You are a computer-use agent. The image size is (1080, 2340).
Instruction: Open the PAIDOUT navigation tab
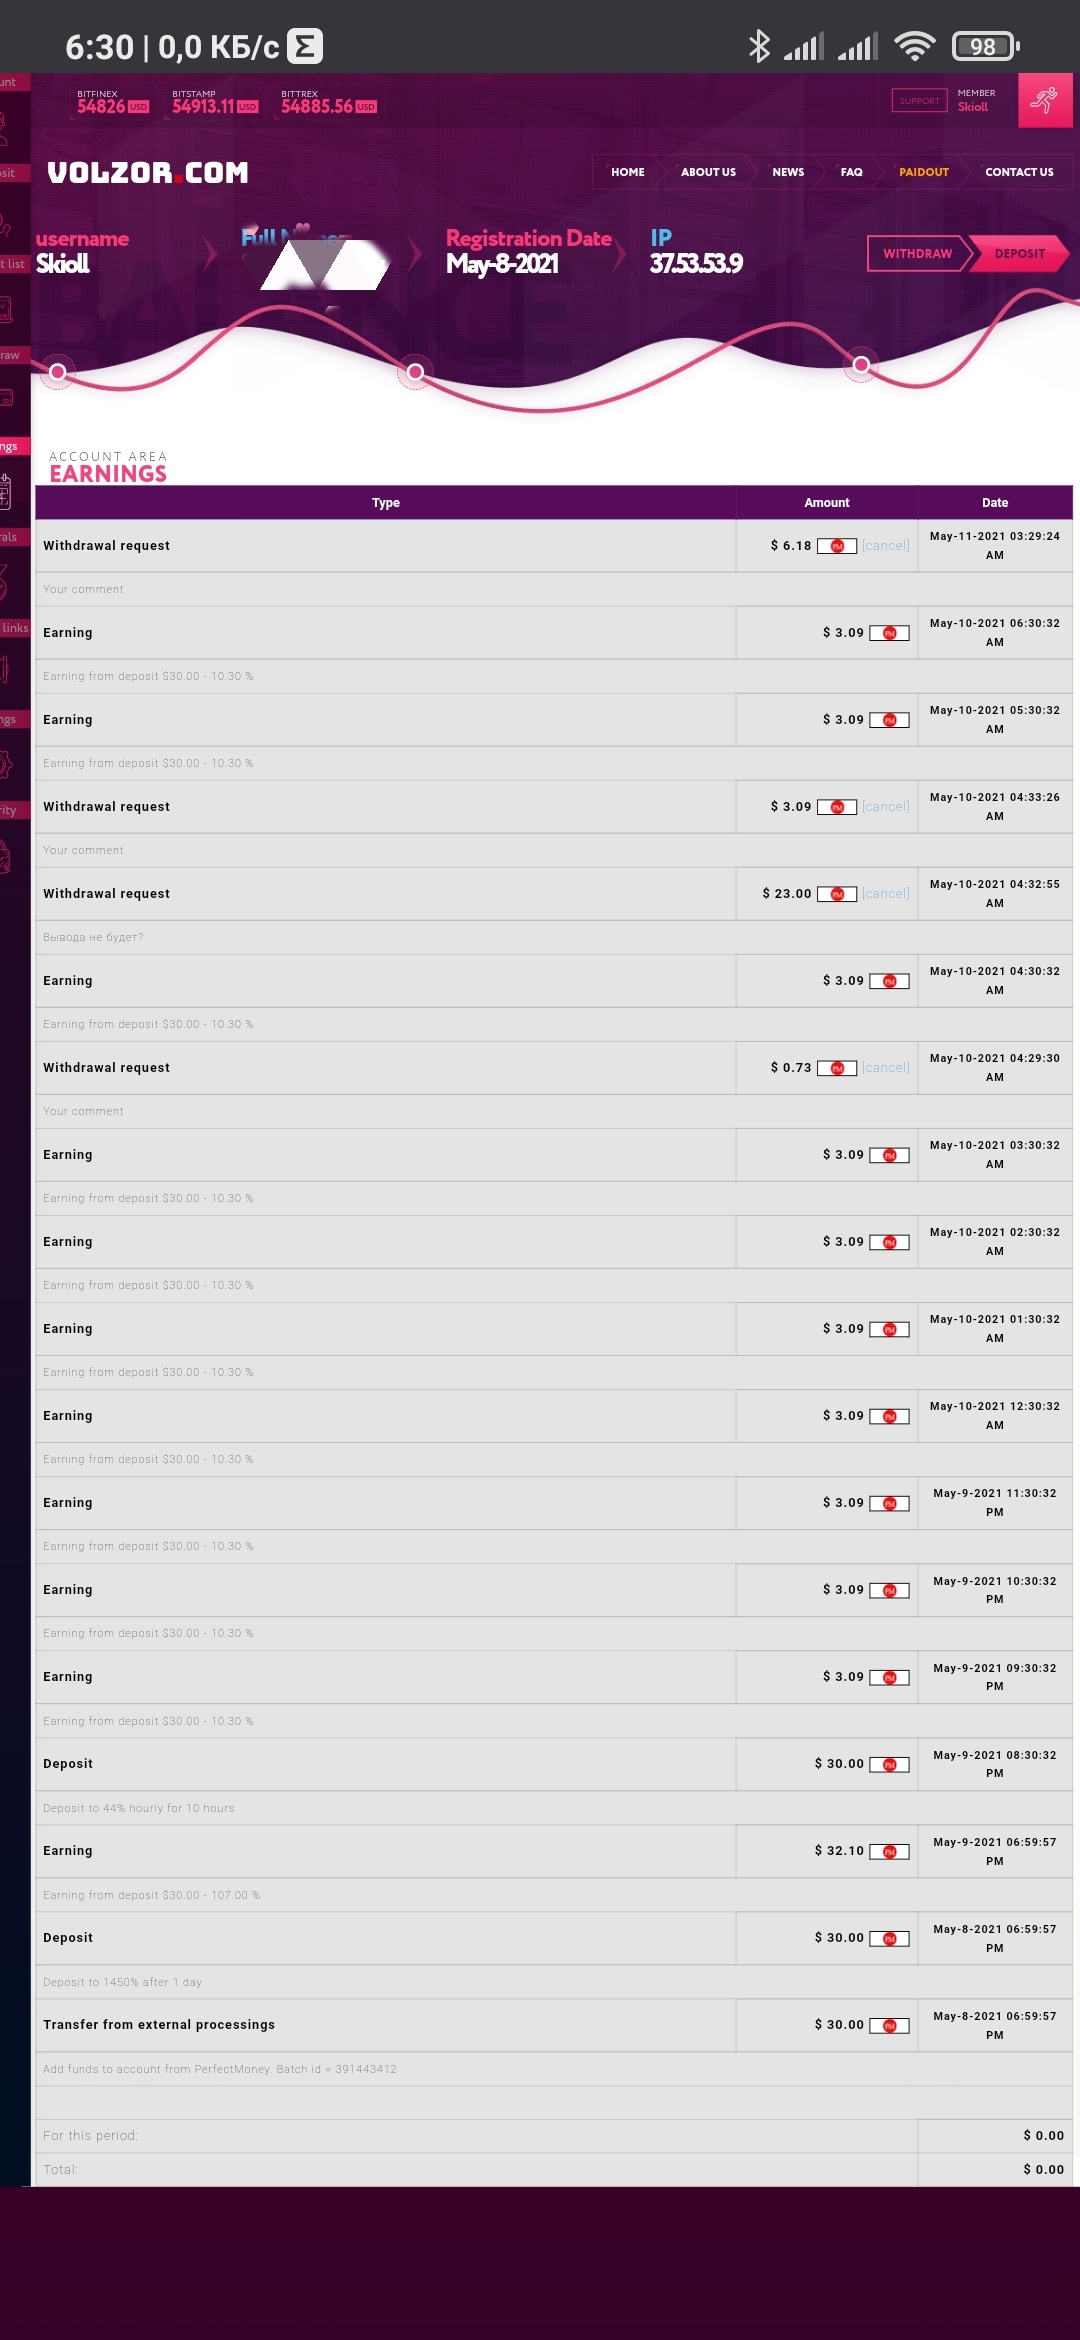[x=924, y=172]
